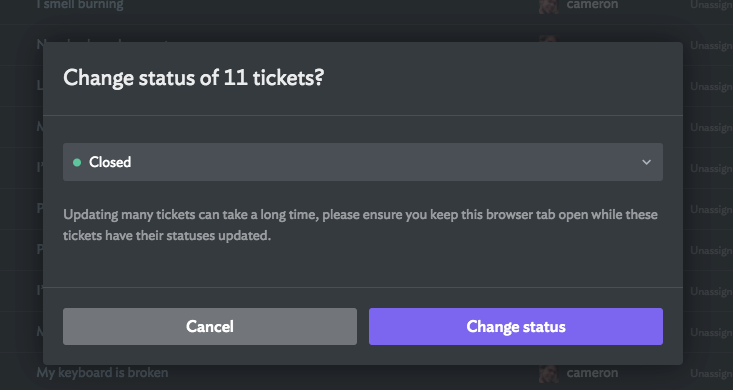733x390 pixels.
Task: Confirm with the Change status button
Action: [516, 326]
